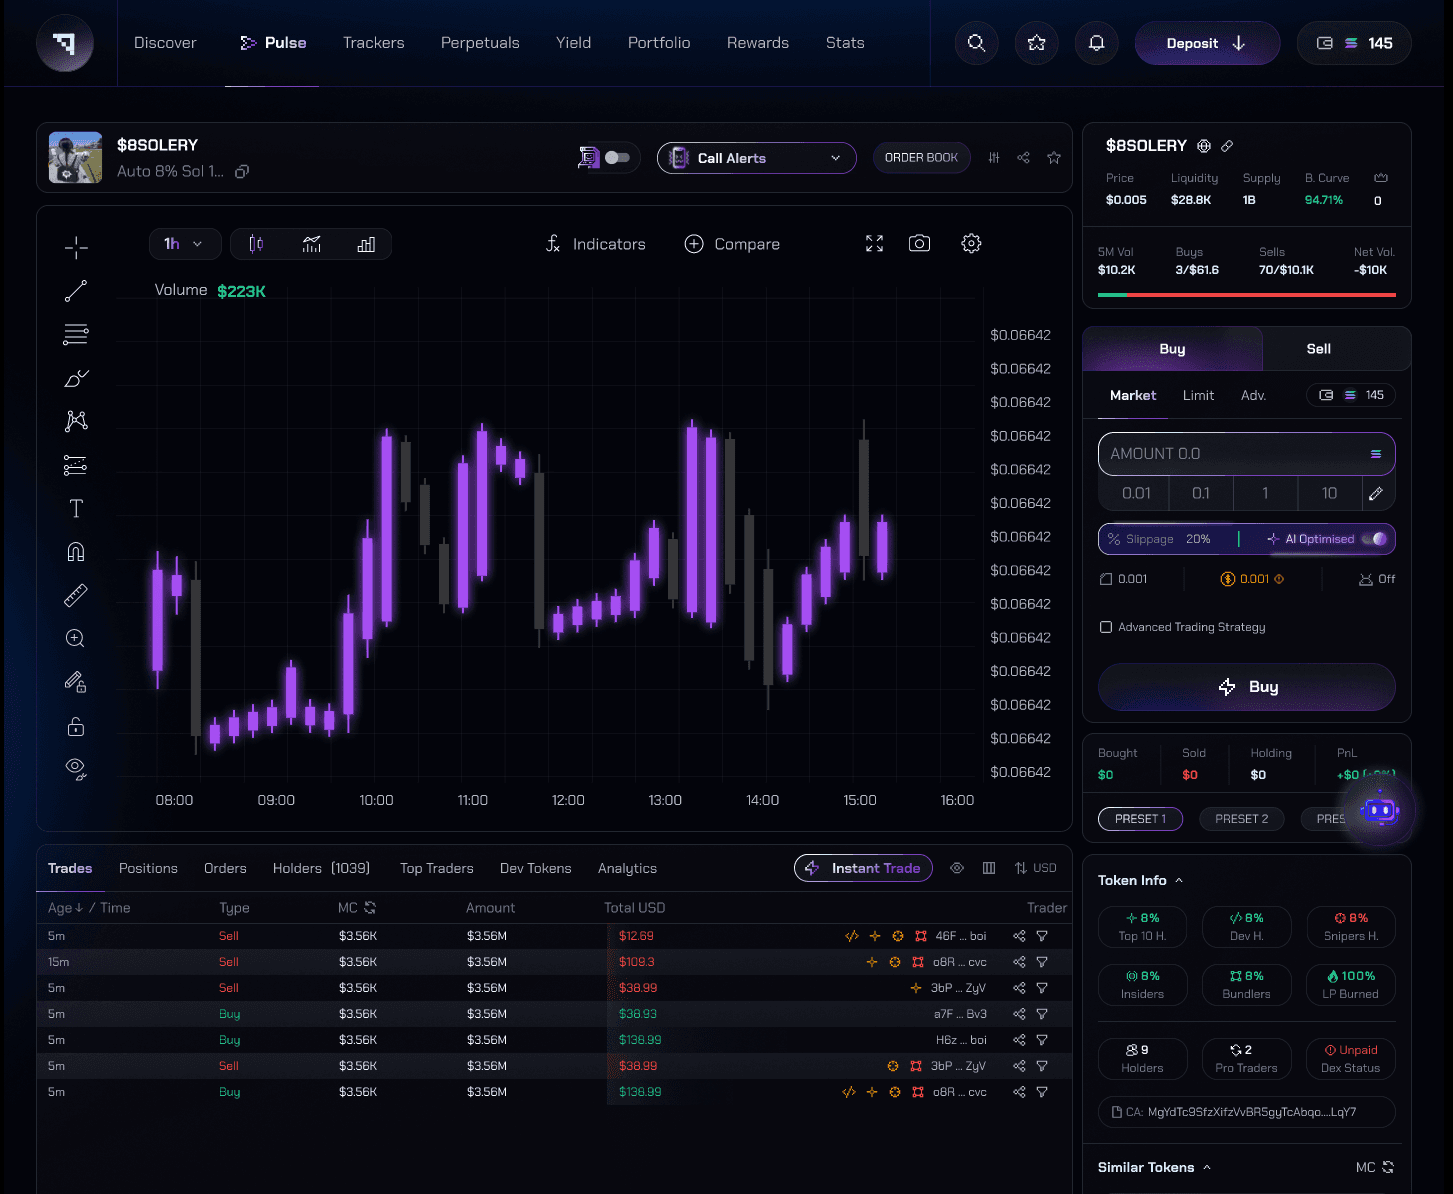Open the Call Alerts dropdown
The height and width of the screenshot is (1194, 1453).
[x=756, y=157]
